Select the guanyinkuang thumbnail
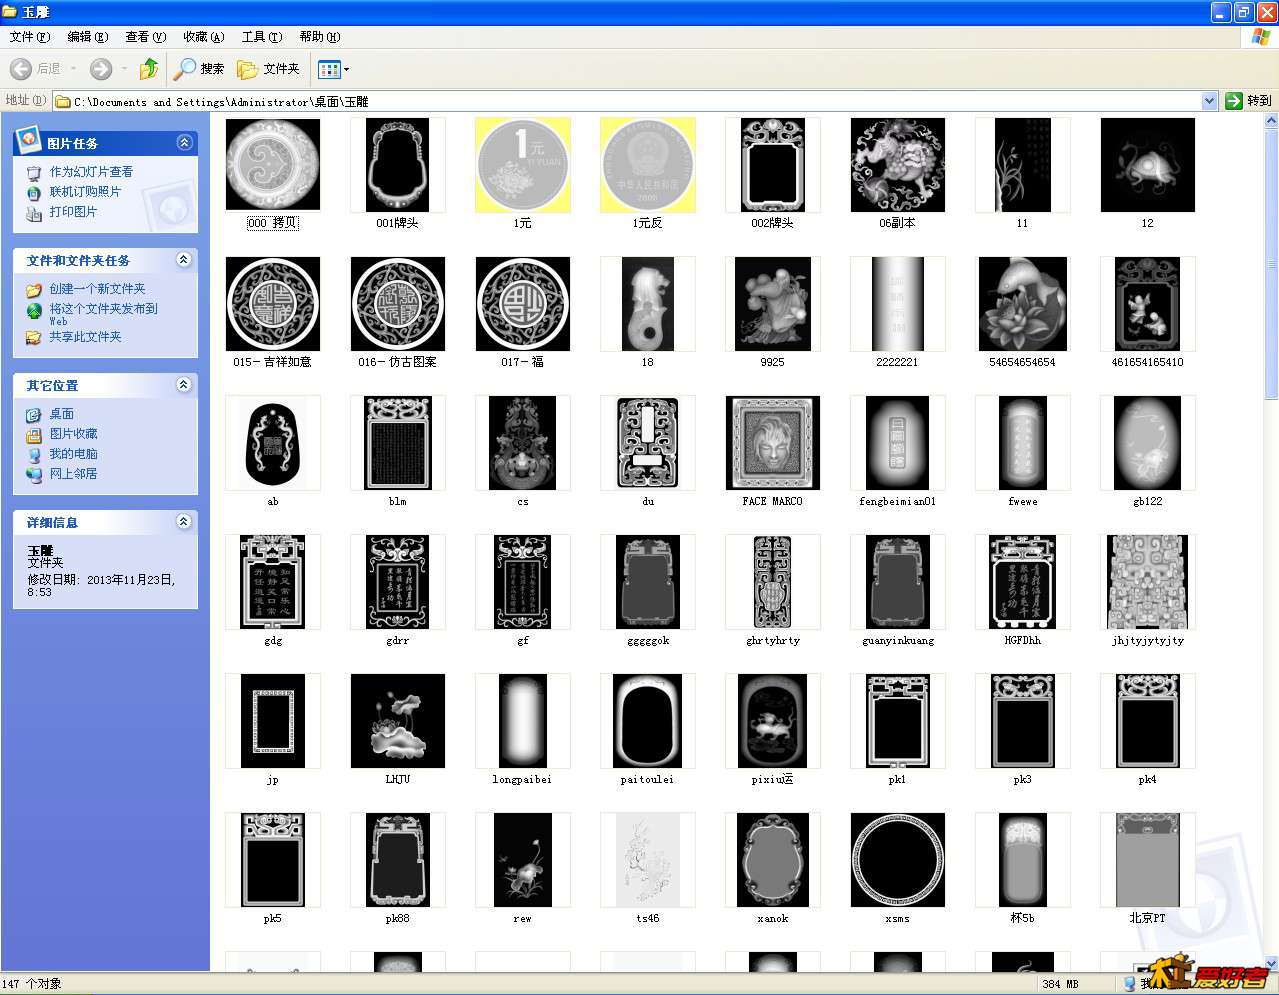Screen dimensions: 1279x995 [x=898, y=582]
